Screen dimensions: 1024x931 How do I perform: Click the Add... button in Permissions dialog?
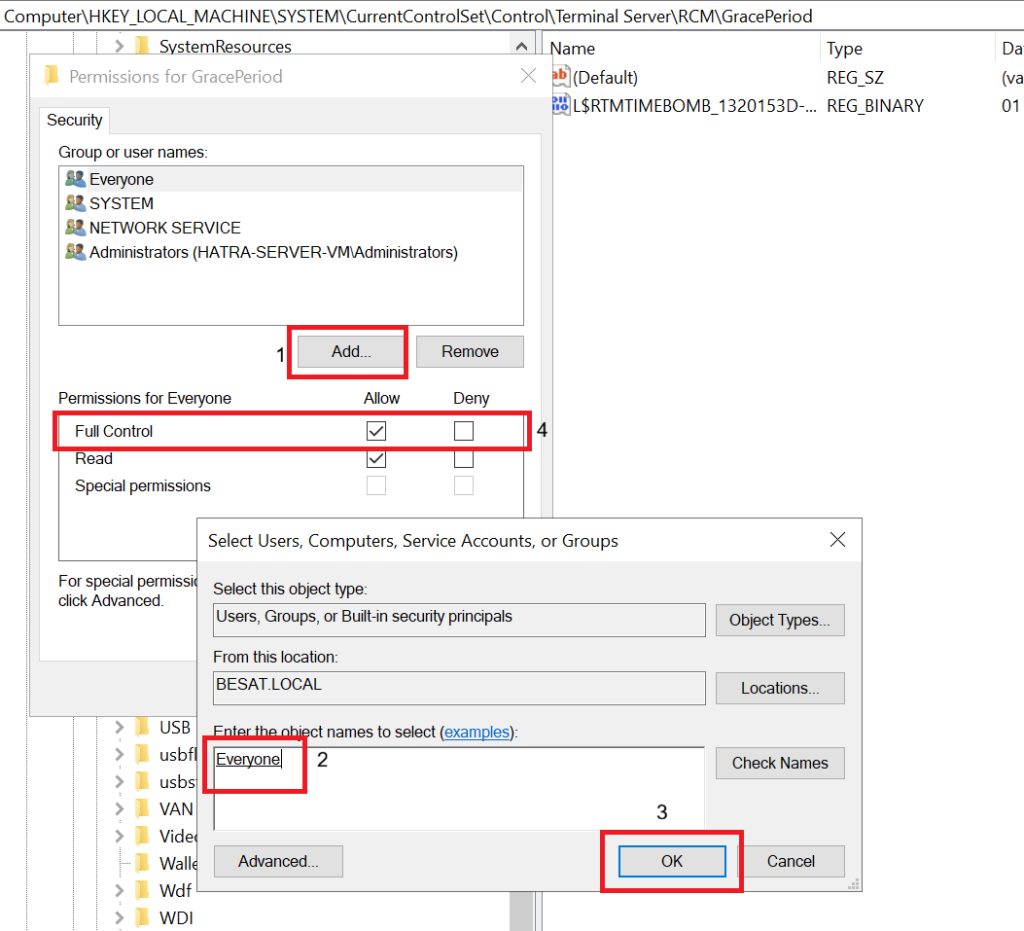[351, 352]
